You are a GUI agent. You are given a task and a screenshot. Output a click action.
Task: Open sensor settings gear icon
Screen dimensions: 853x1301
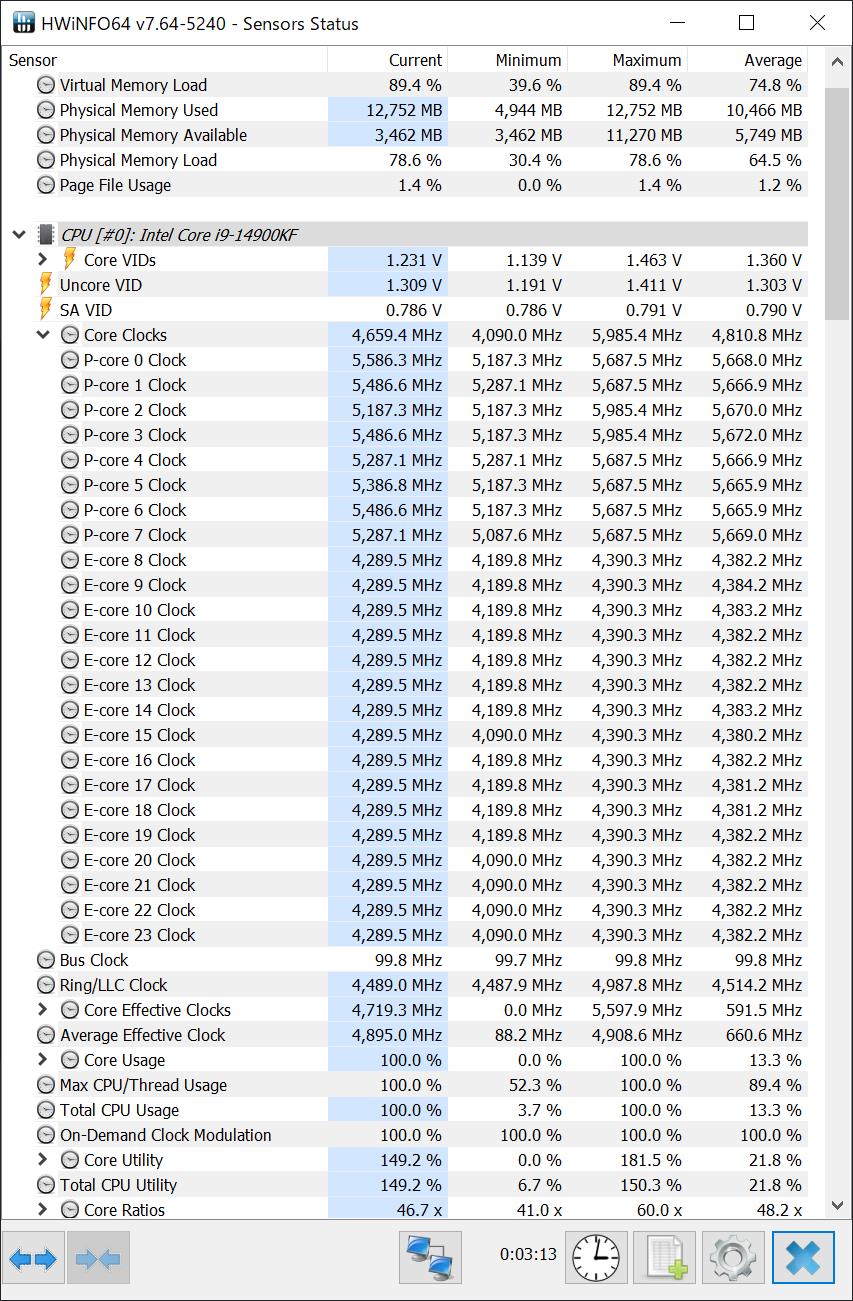[x=733, y=1258]
